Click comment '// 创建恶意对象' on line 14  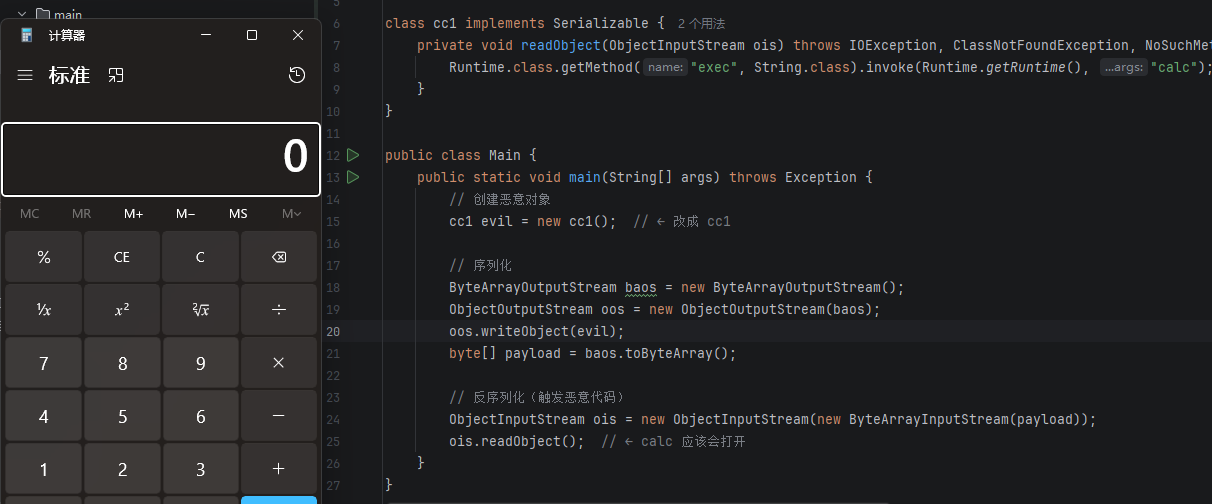(500, 199)
